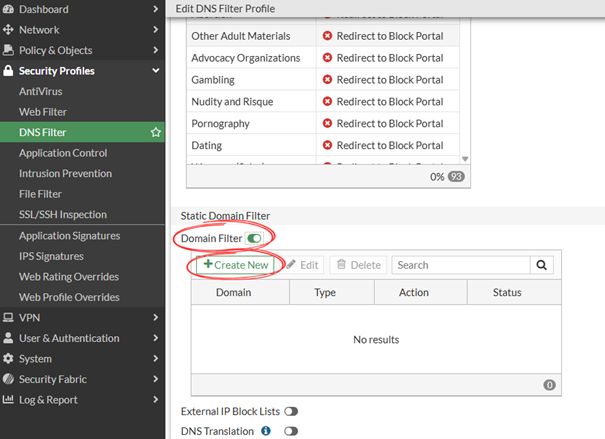Viewport: 605px width, 439px height.
Task: Expand the VPN menu section
Action: pos(155,317)
